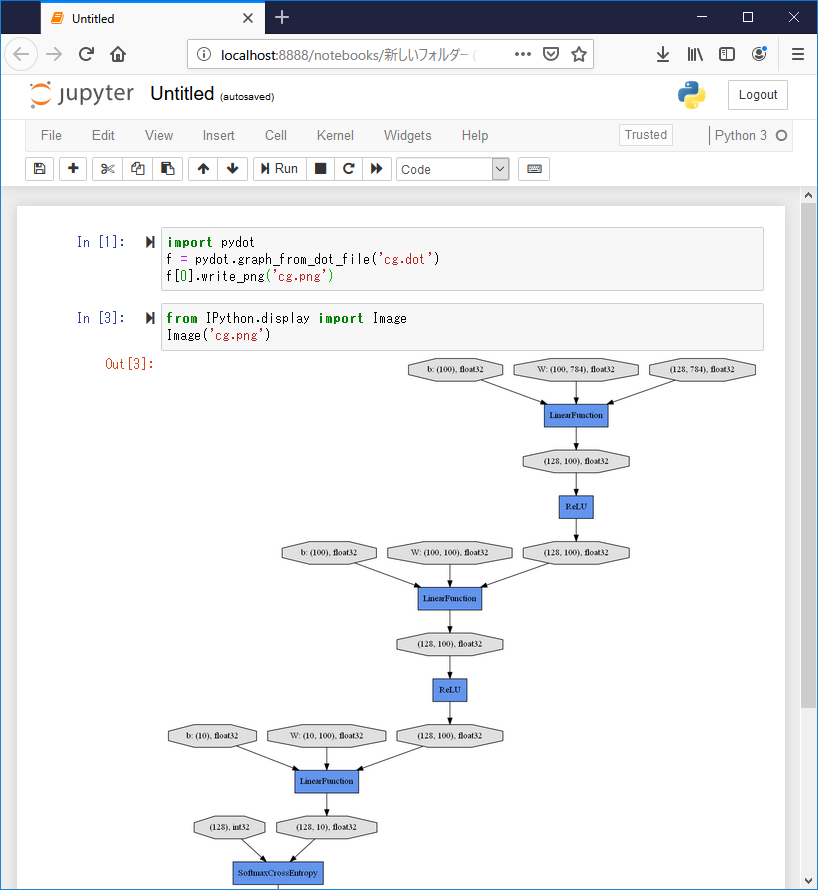Rename notebook via Untitled title

pos(182,94)
